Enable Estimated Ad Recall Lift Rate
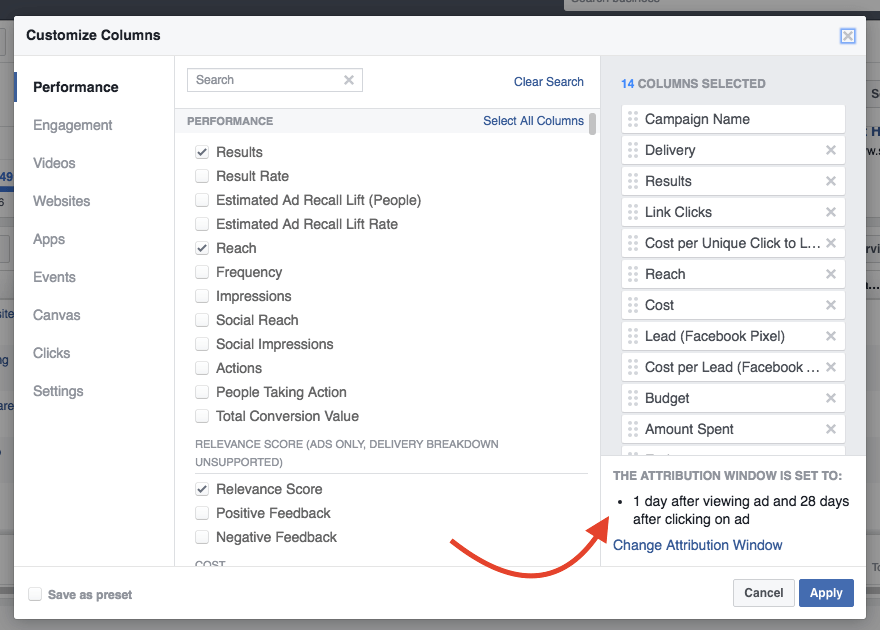This screenshot has width=880, height=630. (202, 224)
